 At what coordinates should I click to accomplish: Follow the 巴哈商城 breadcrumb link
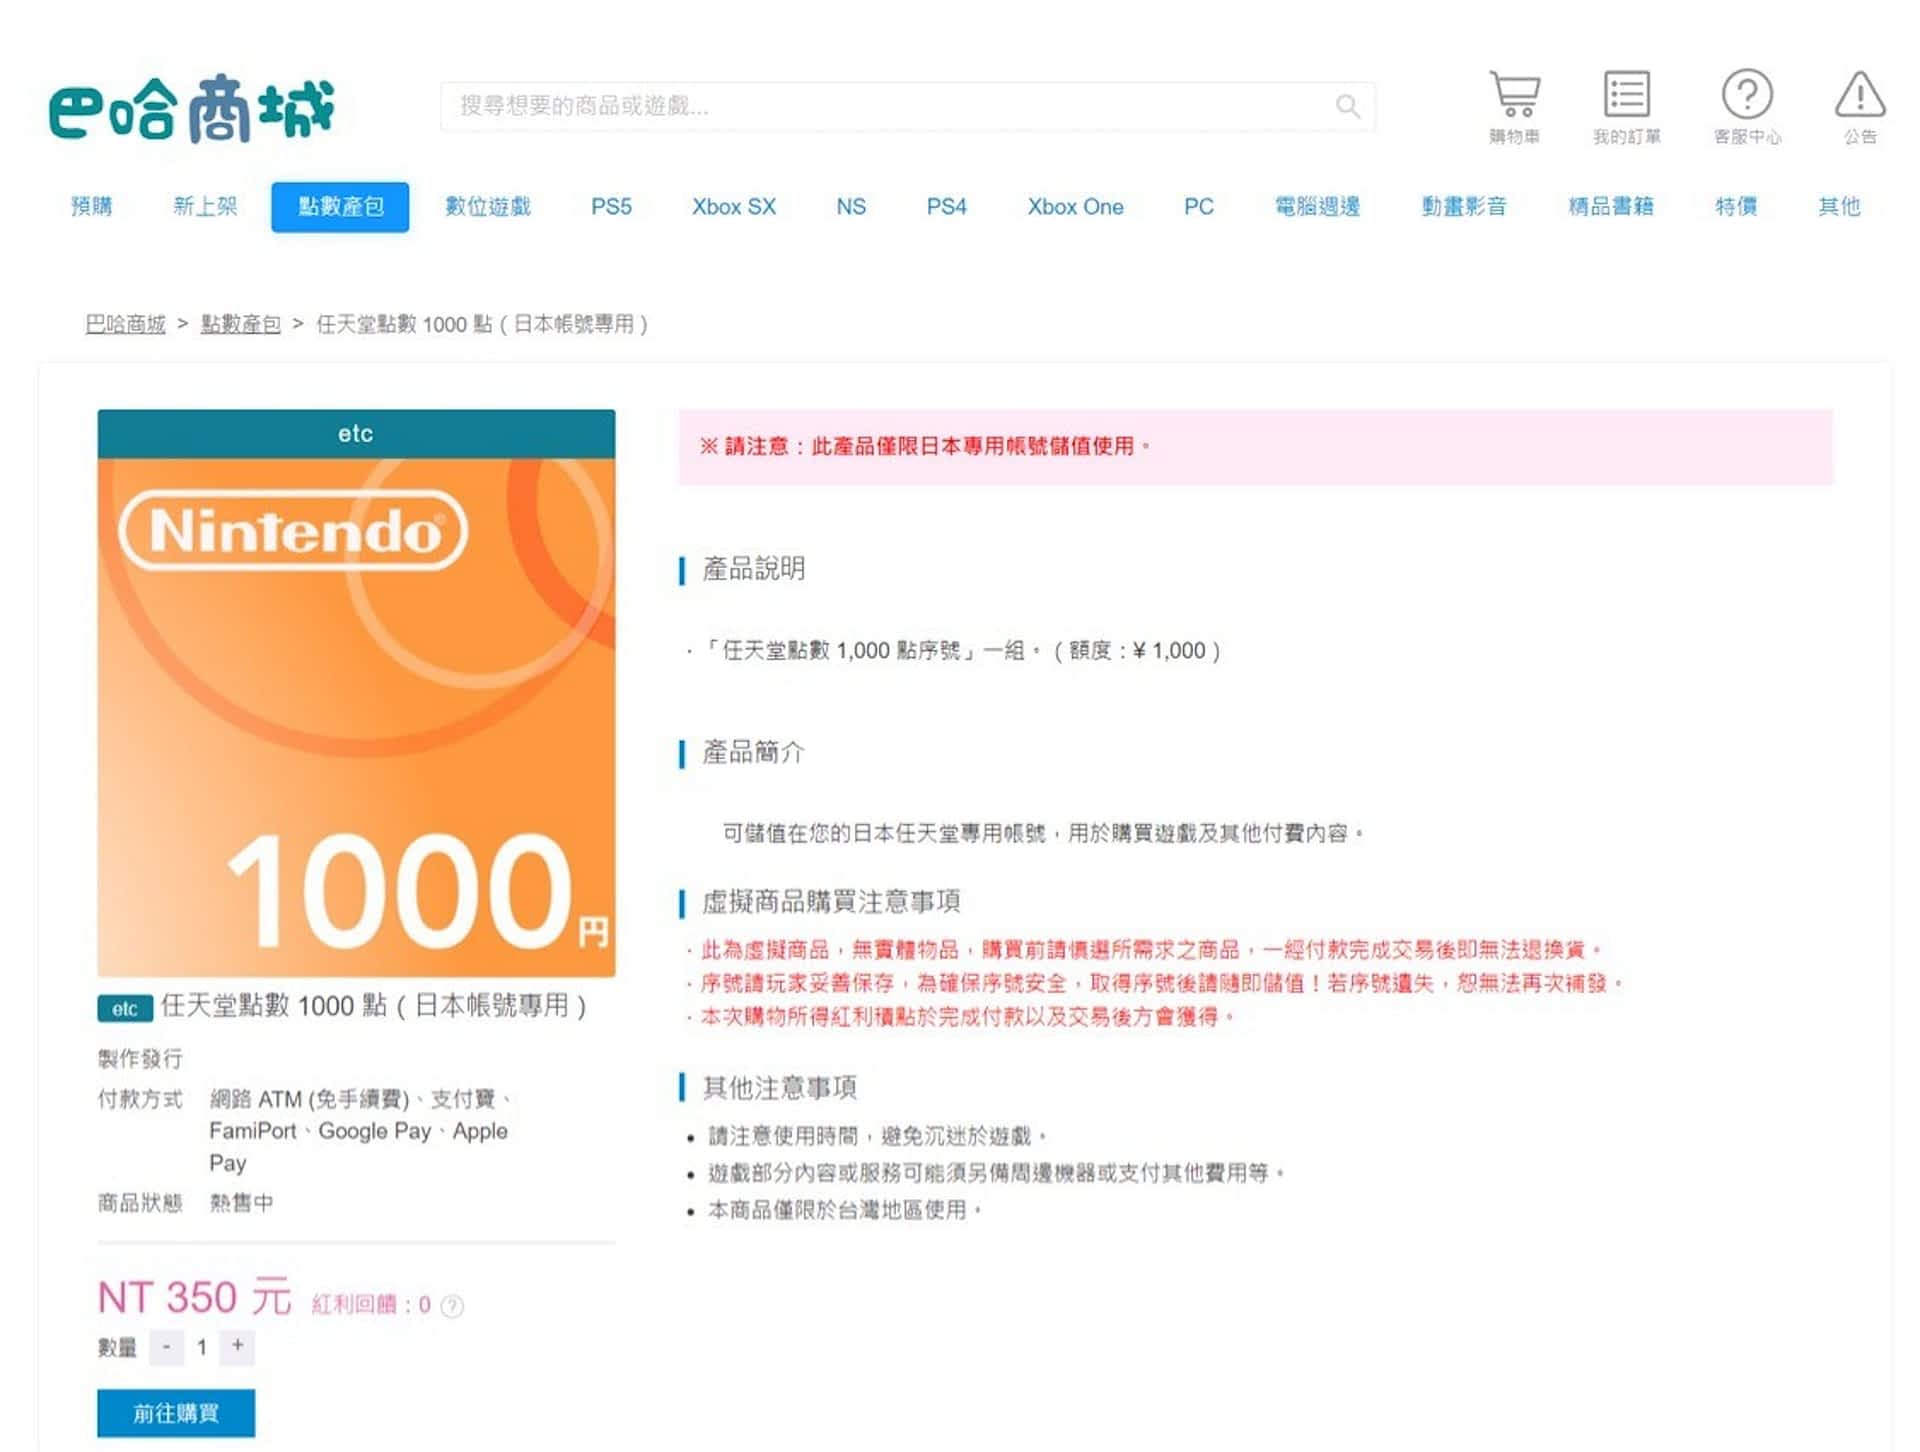125,324
